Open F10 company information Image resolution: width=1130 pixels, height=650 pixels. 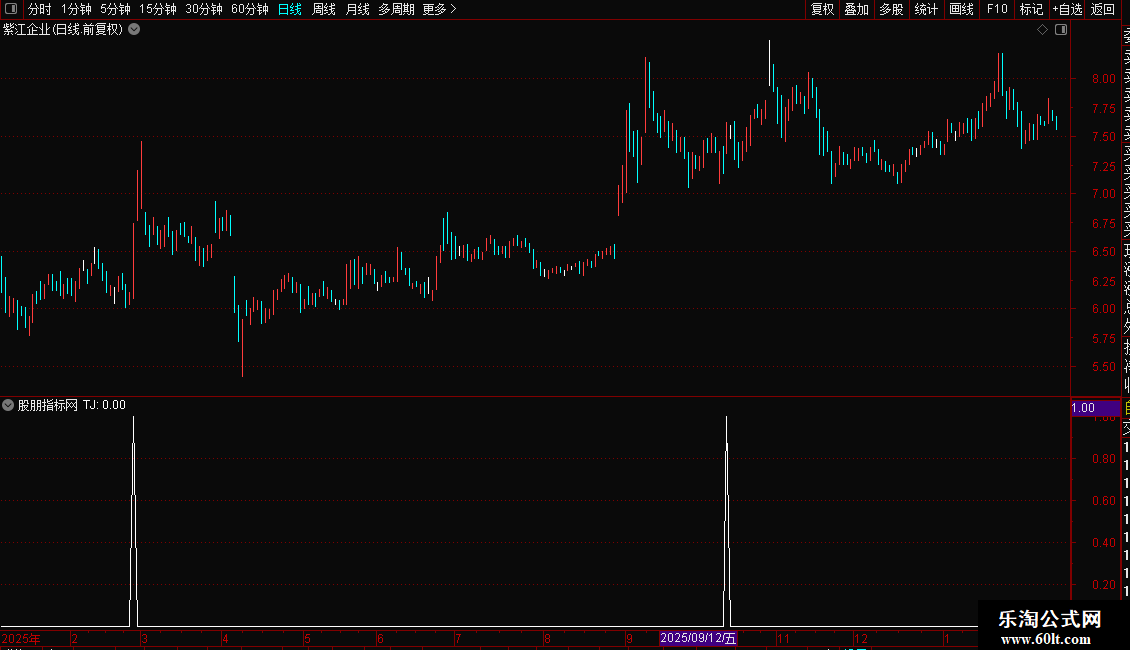pyautogui.click(x=997, y=9)
